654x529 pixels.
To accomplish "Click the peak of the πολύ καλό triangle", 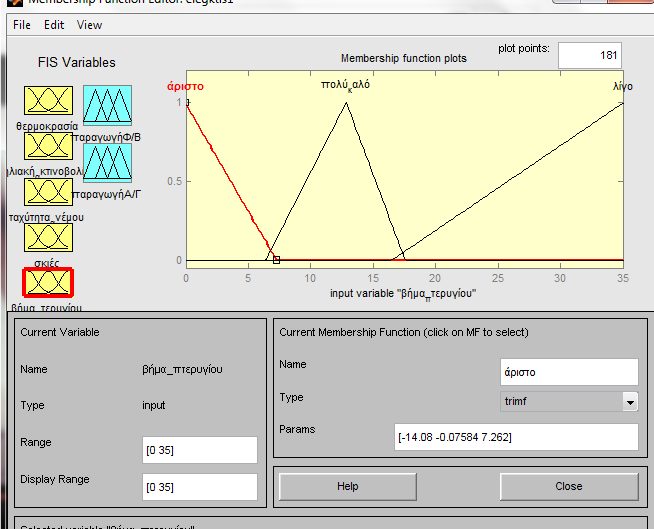I will 346,103.
